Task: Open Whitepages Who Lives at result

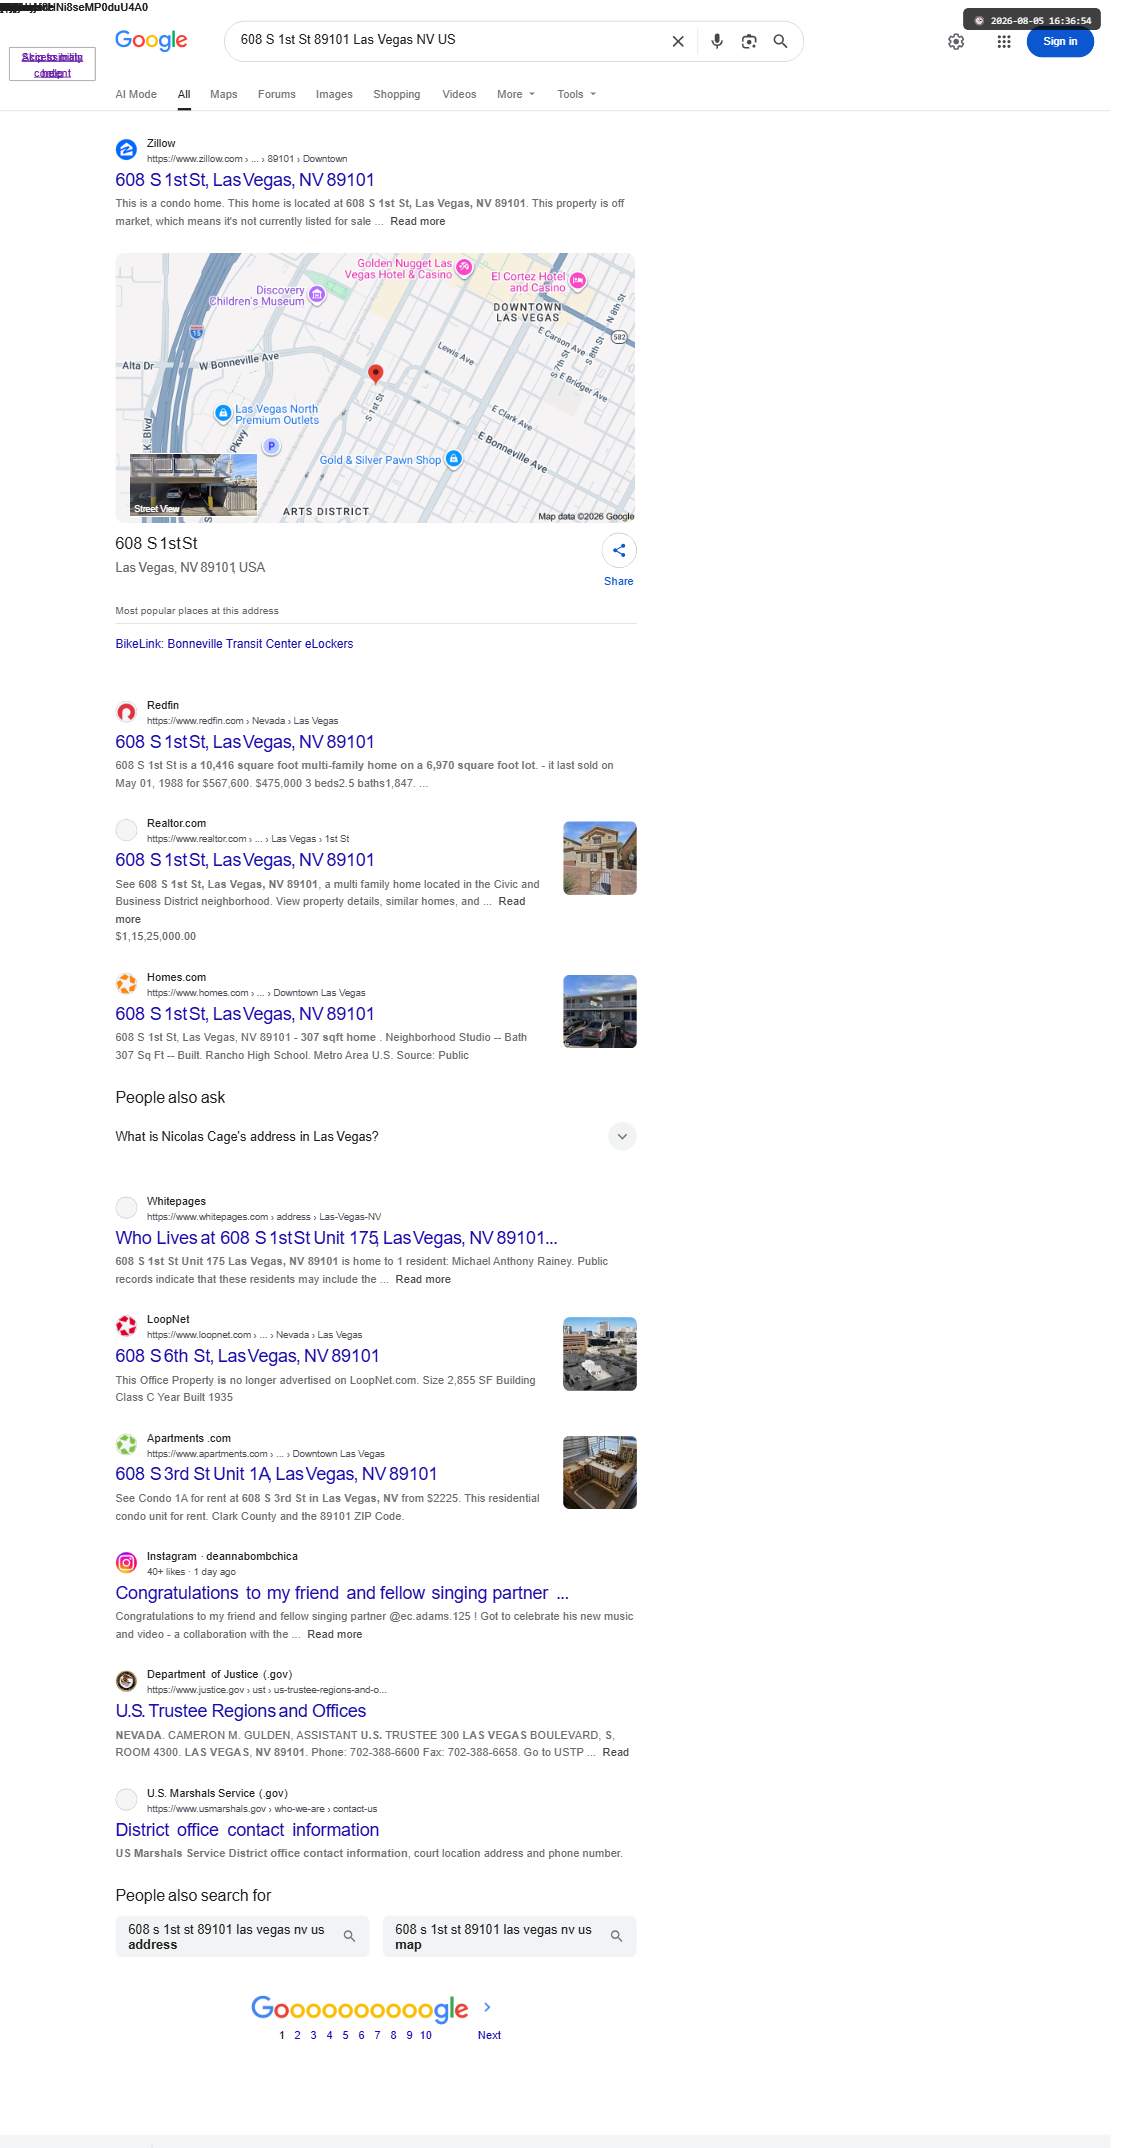Action: coord(336,1238)
